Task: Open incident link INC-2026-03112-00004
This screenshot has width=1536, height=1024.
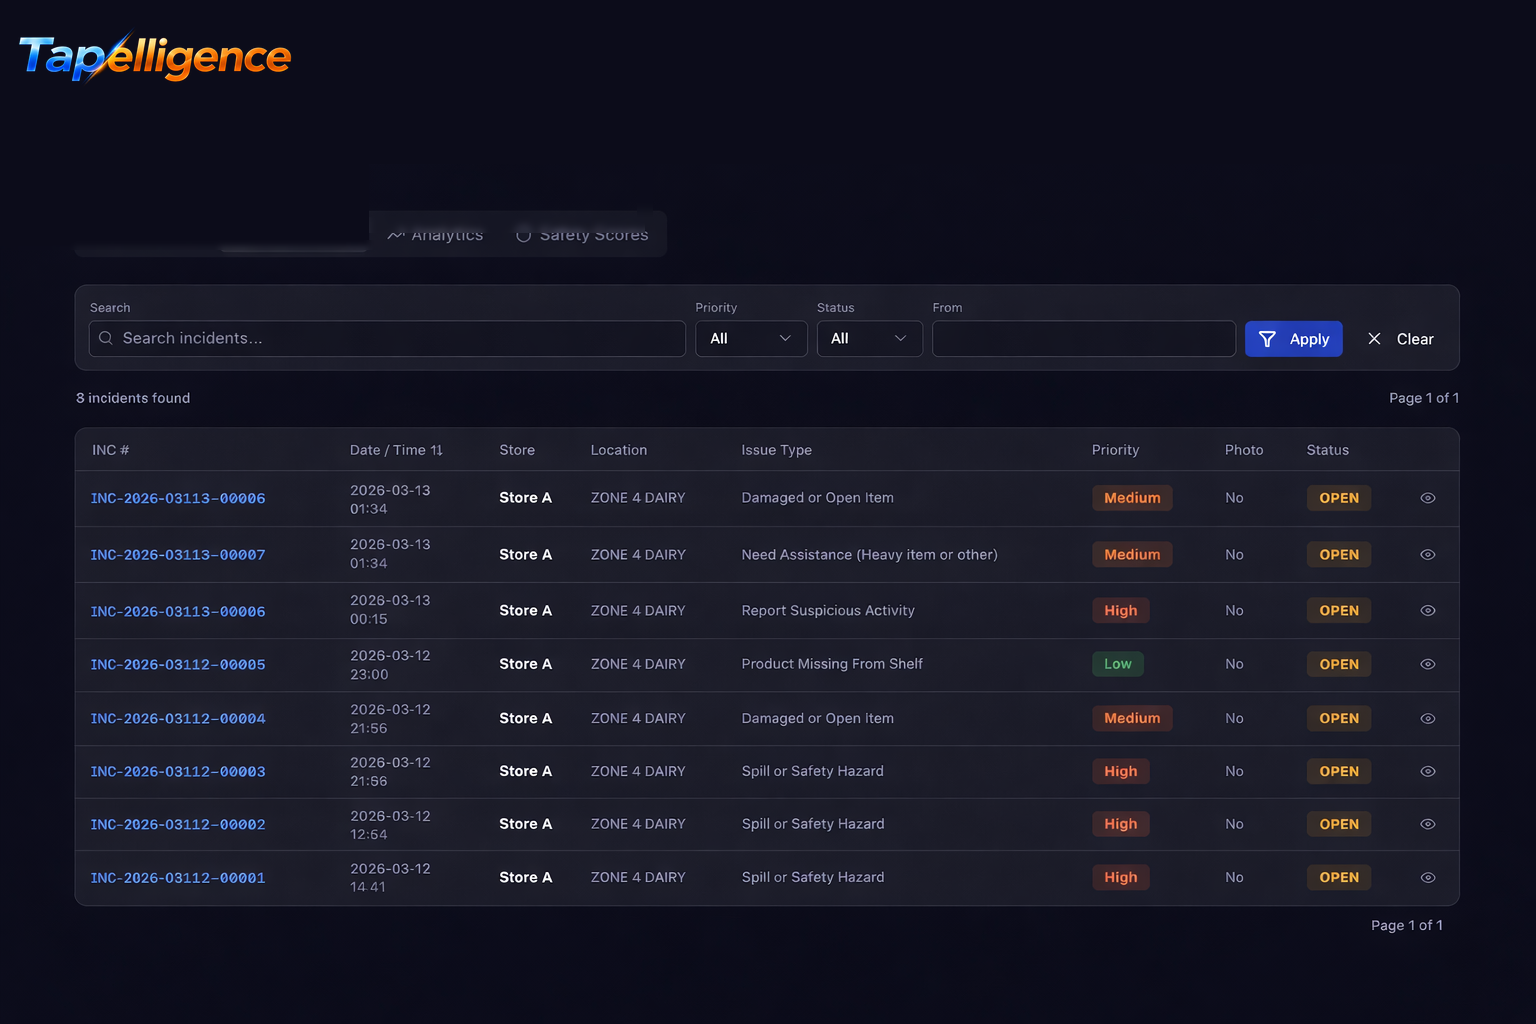Action: click(x=178, y=719)
